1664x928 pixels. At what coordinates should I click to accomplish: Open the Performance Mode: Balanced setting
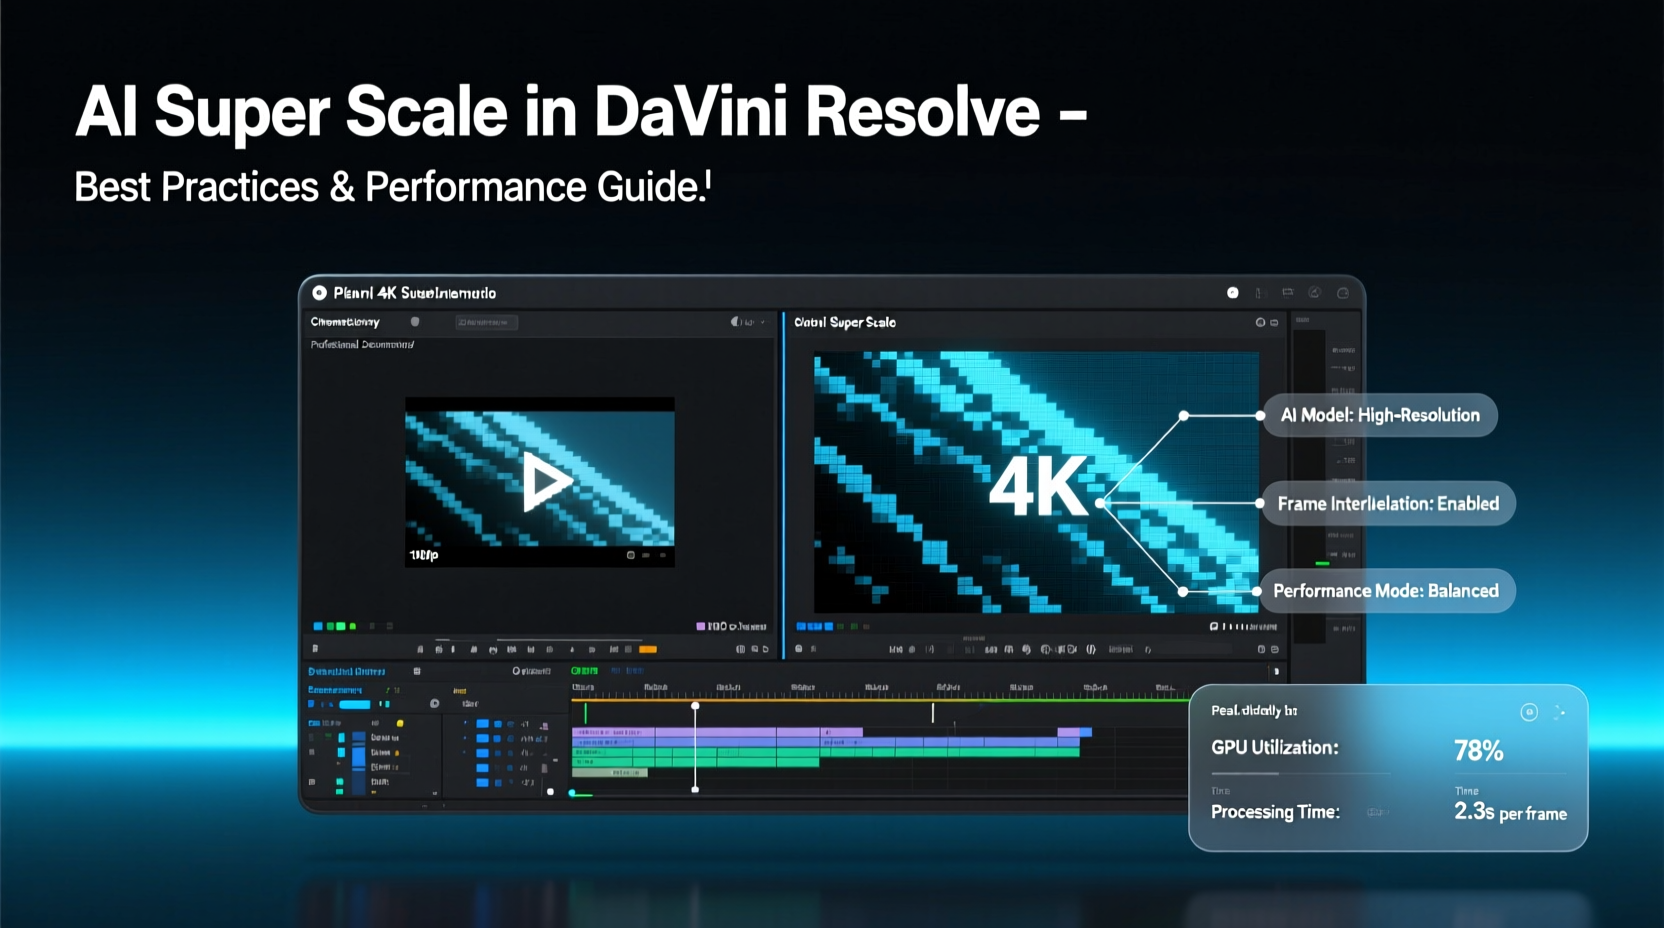click(1386, 591)
